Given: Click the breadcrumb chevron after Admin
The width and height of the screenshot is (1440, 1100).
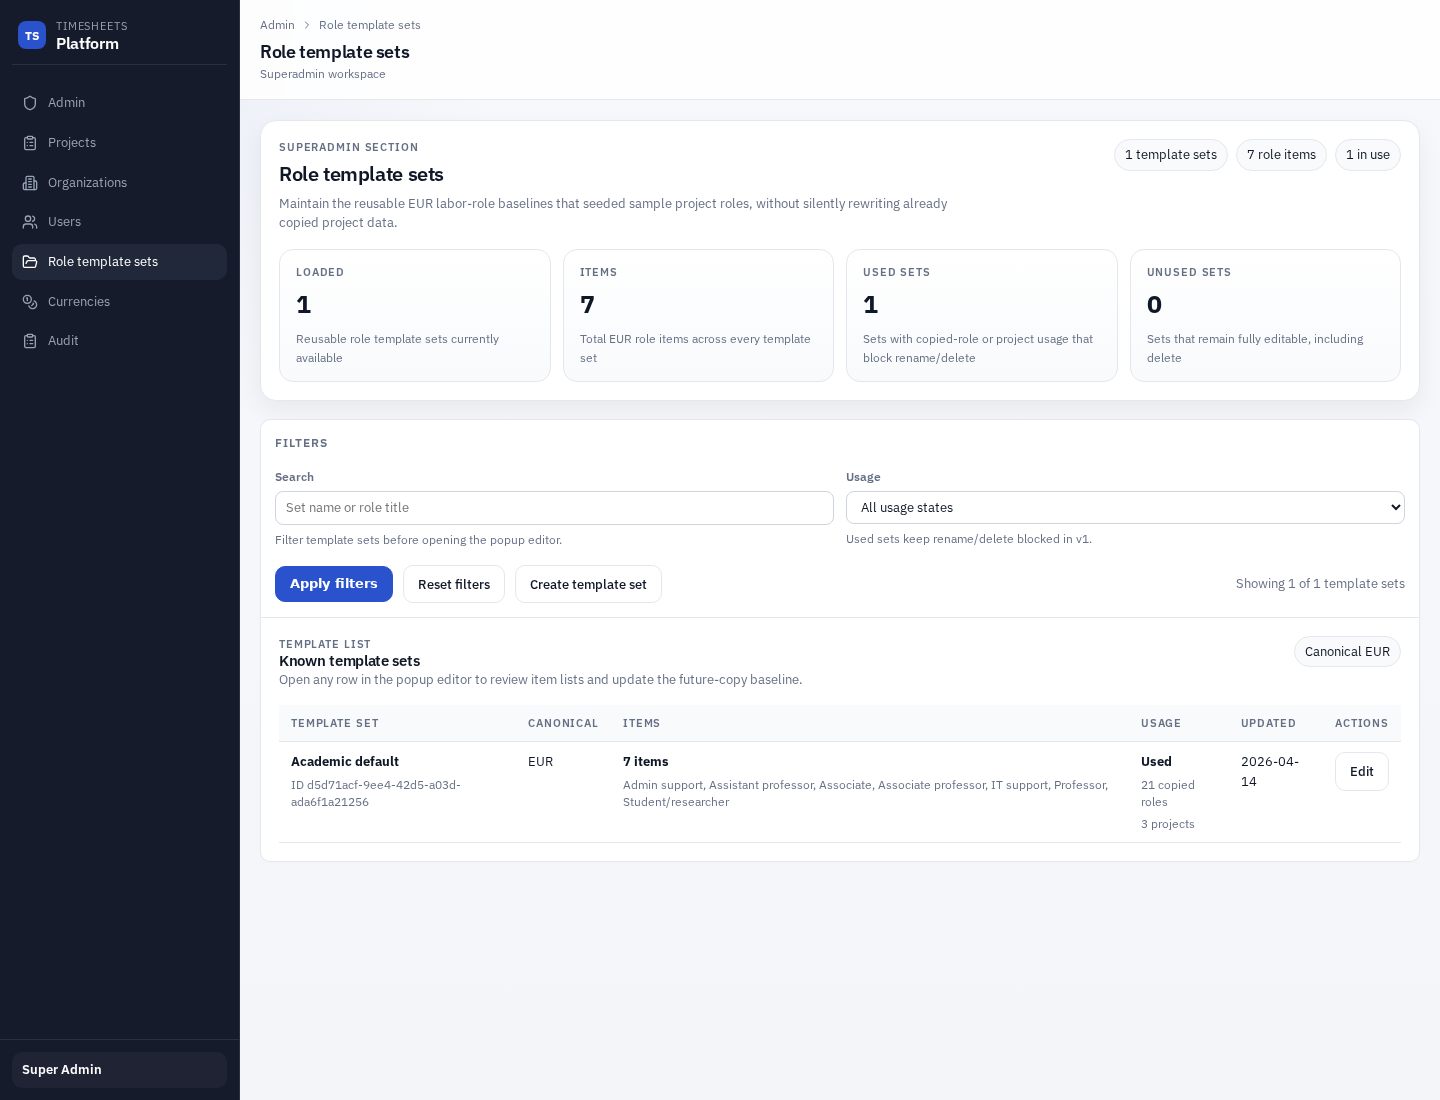Looking at the screenshot, I should click(x=306, y=25).
